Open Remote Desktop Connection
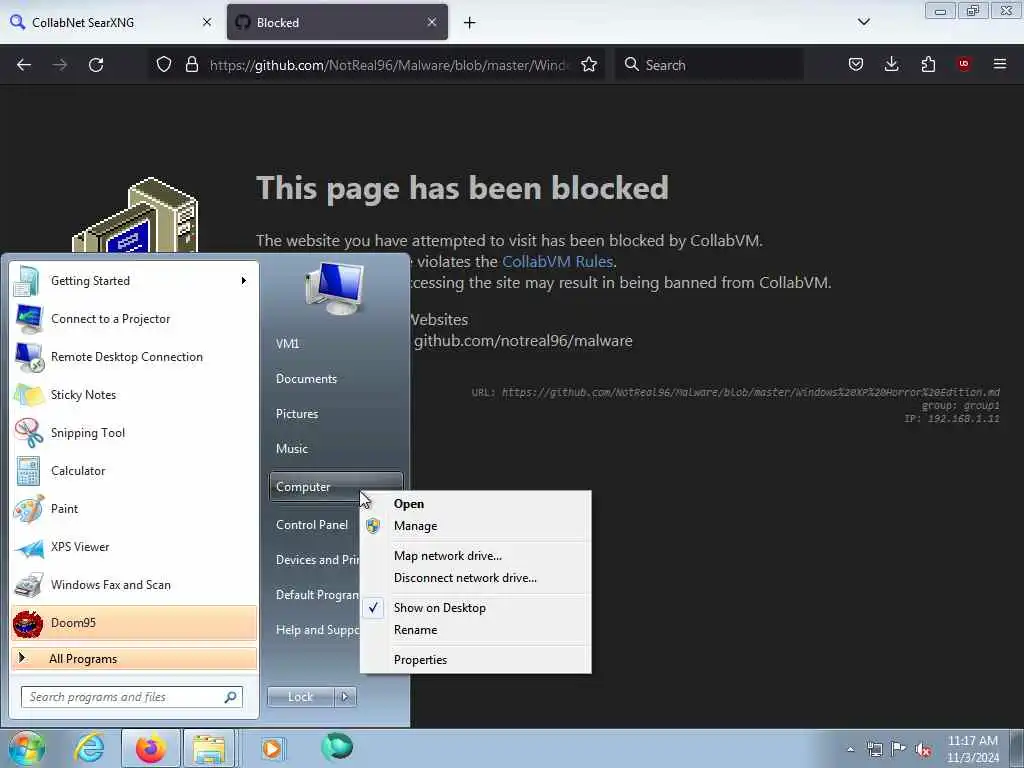This screenshot has width=1024, height=768. point(135,357)
